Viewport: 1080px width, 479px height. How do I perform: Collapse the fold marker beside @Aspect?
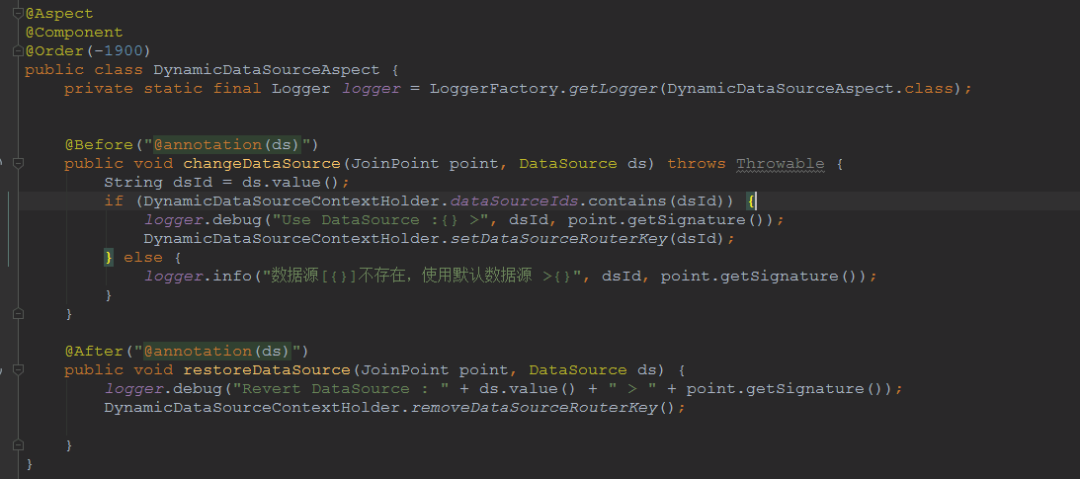17,13
